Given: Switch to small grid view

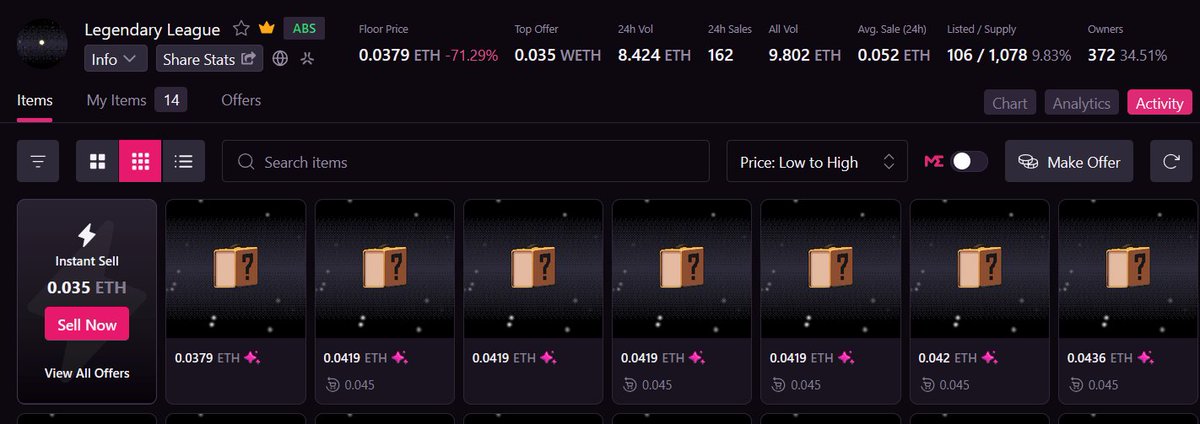Looking at the screenshot, I should [x=140, y=161].
